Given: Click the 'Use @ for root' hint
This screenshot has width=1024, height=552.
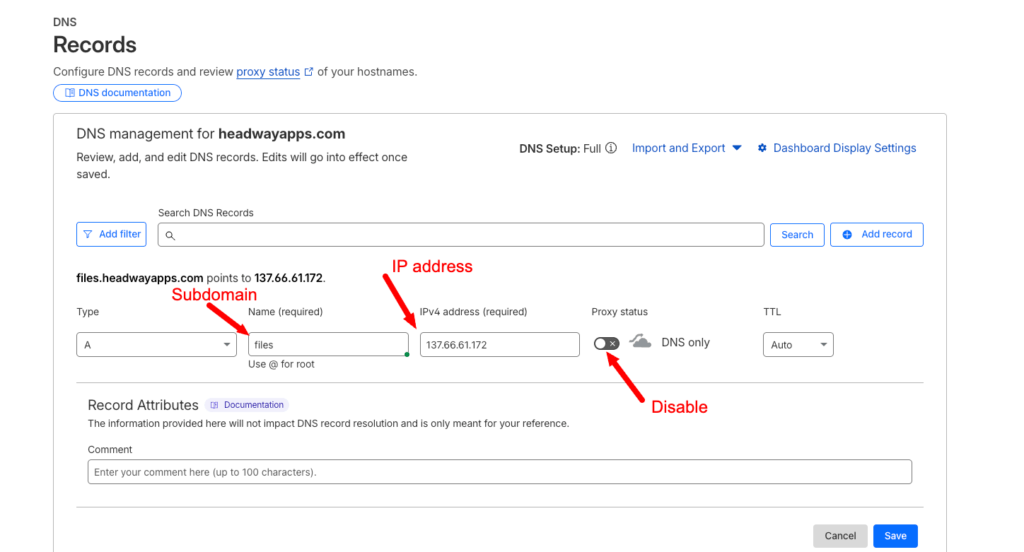Looking at the screenshot, I should 281,365.
